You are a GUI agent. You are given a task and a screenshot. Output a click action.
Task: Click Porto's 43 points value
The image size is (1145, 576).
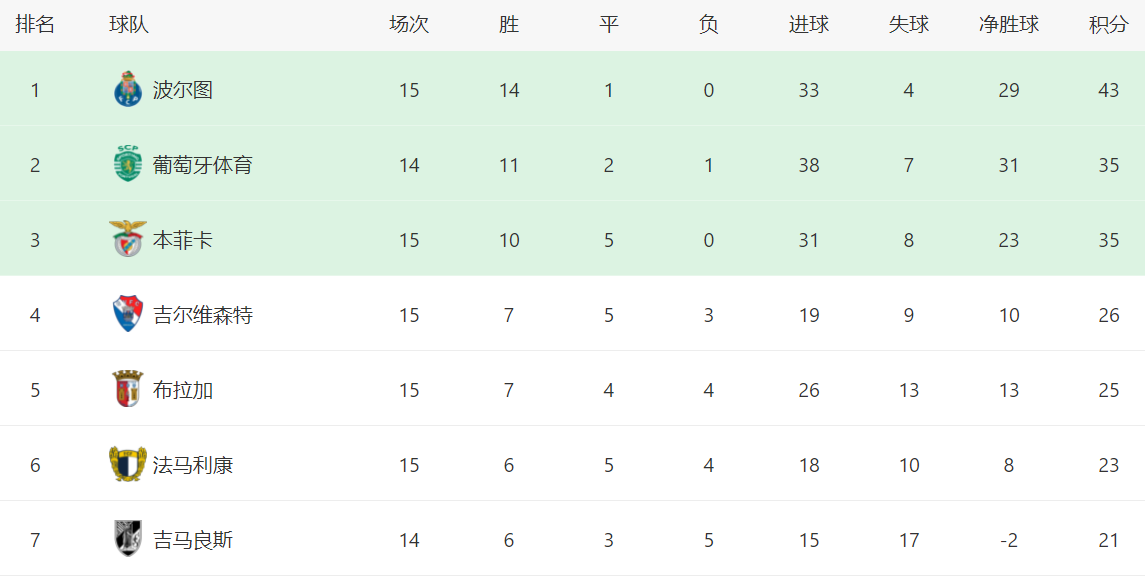pyautogui.click(x=1108, y=90)
